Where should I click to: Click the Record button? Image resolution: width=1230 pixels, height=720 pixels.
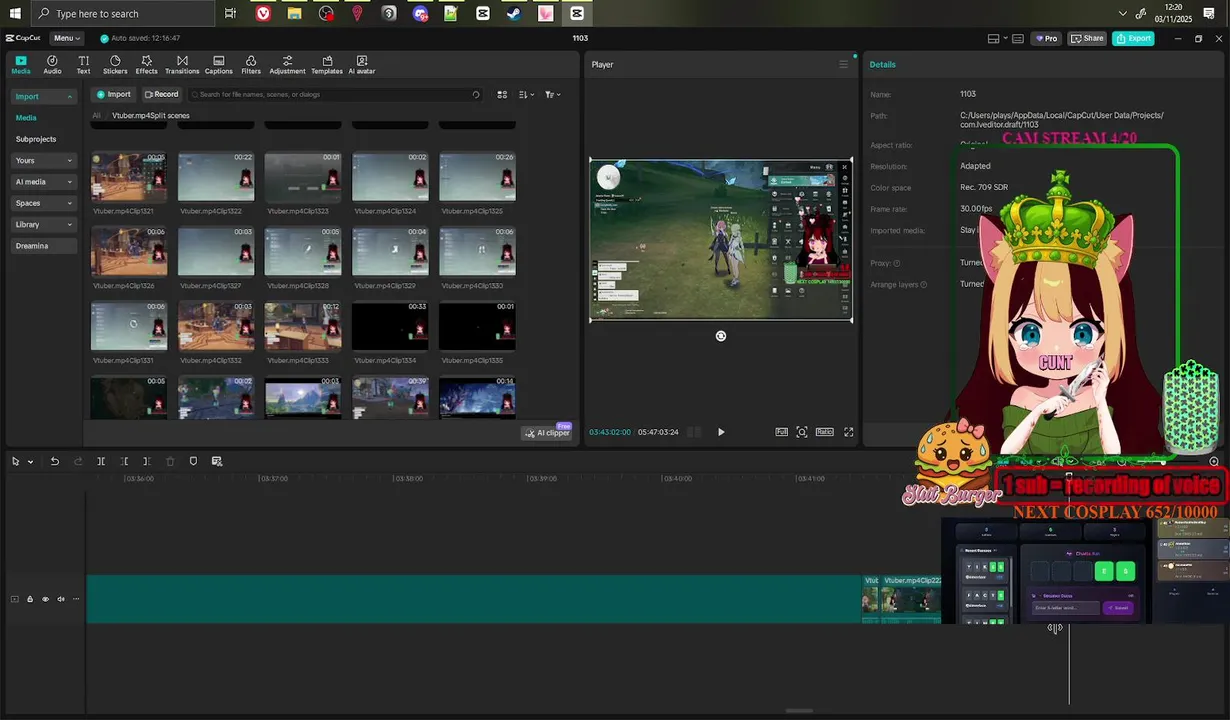tap(161, 94)
